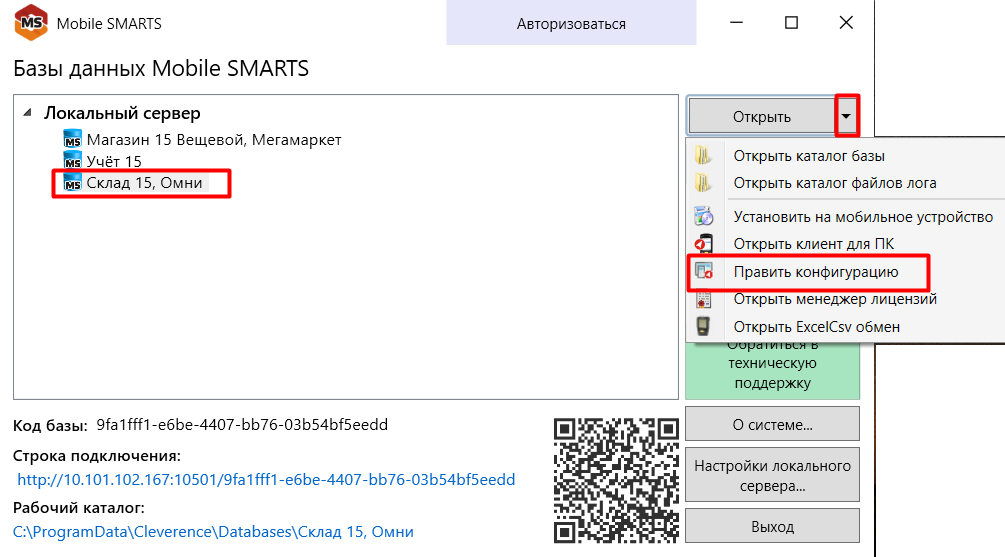
Task: Minimize the Mobile SMARTS window
Action: click(736, 22)
